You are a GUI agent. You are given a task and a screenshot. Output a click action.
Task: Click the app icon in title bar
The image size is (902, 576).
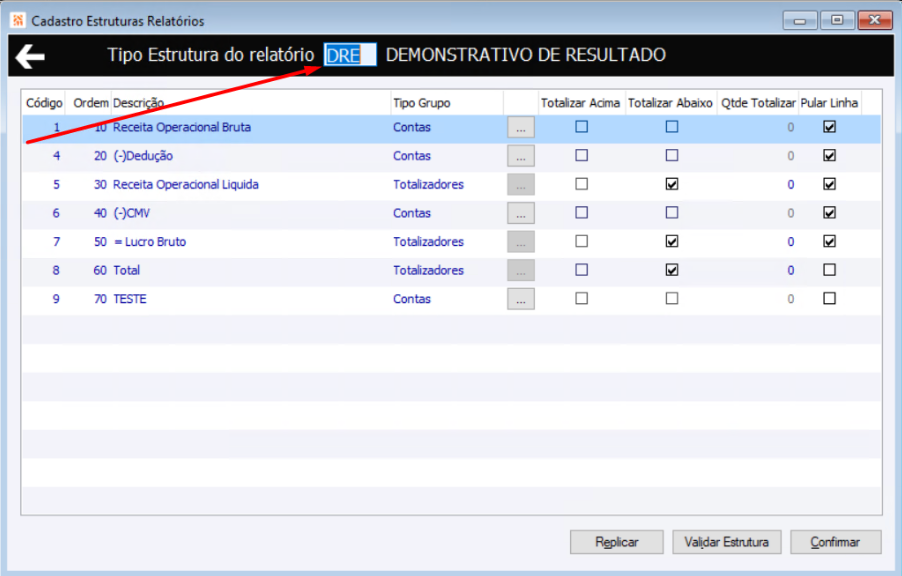coord(18,21)
